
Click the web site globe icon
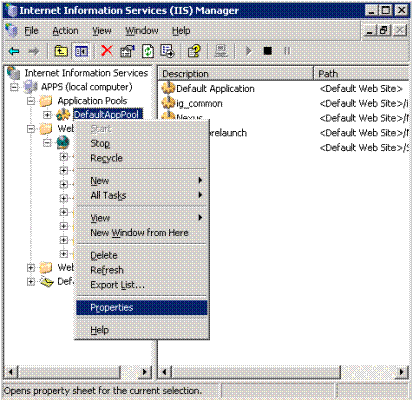click(63, 142)
